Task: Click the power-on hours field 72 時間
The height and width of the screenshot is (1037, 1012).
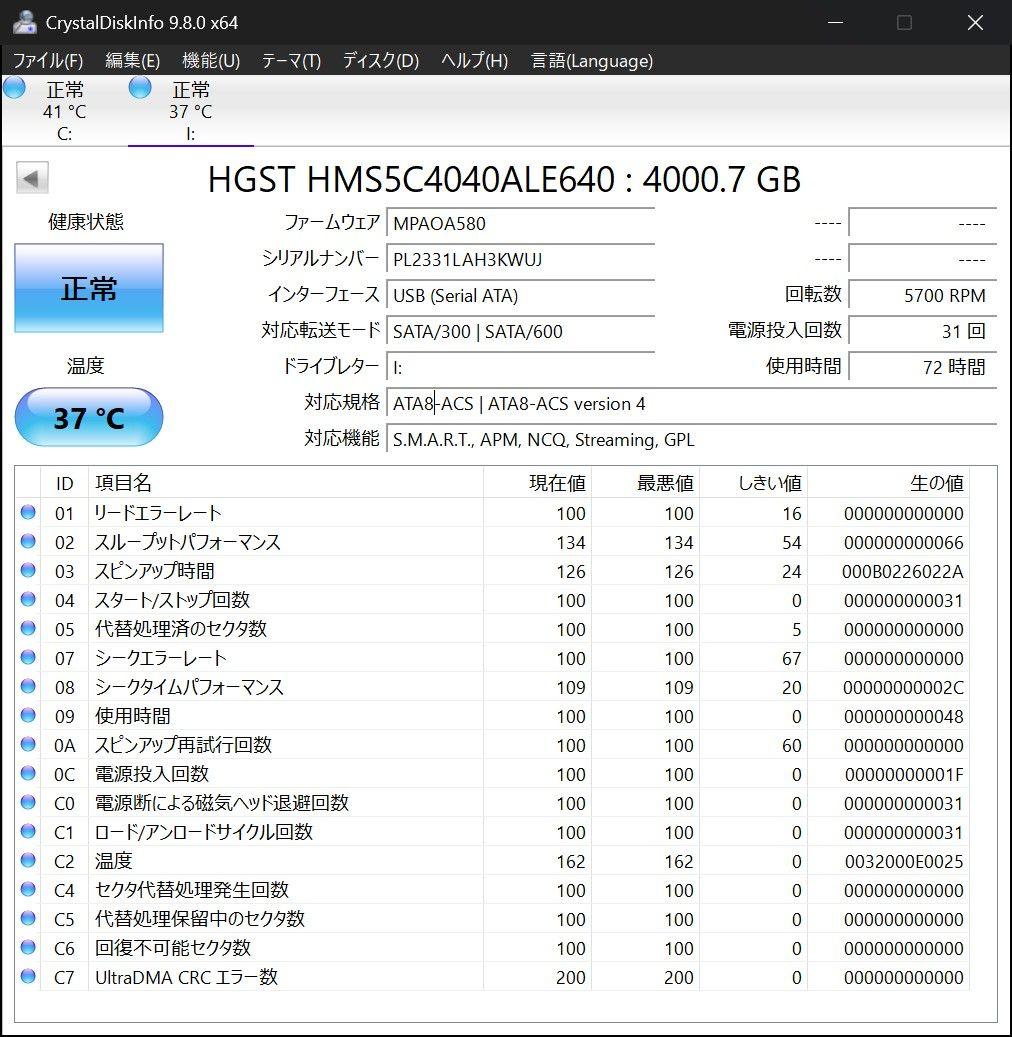Action: (923, 367)
